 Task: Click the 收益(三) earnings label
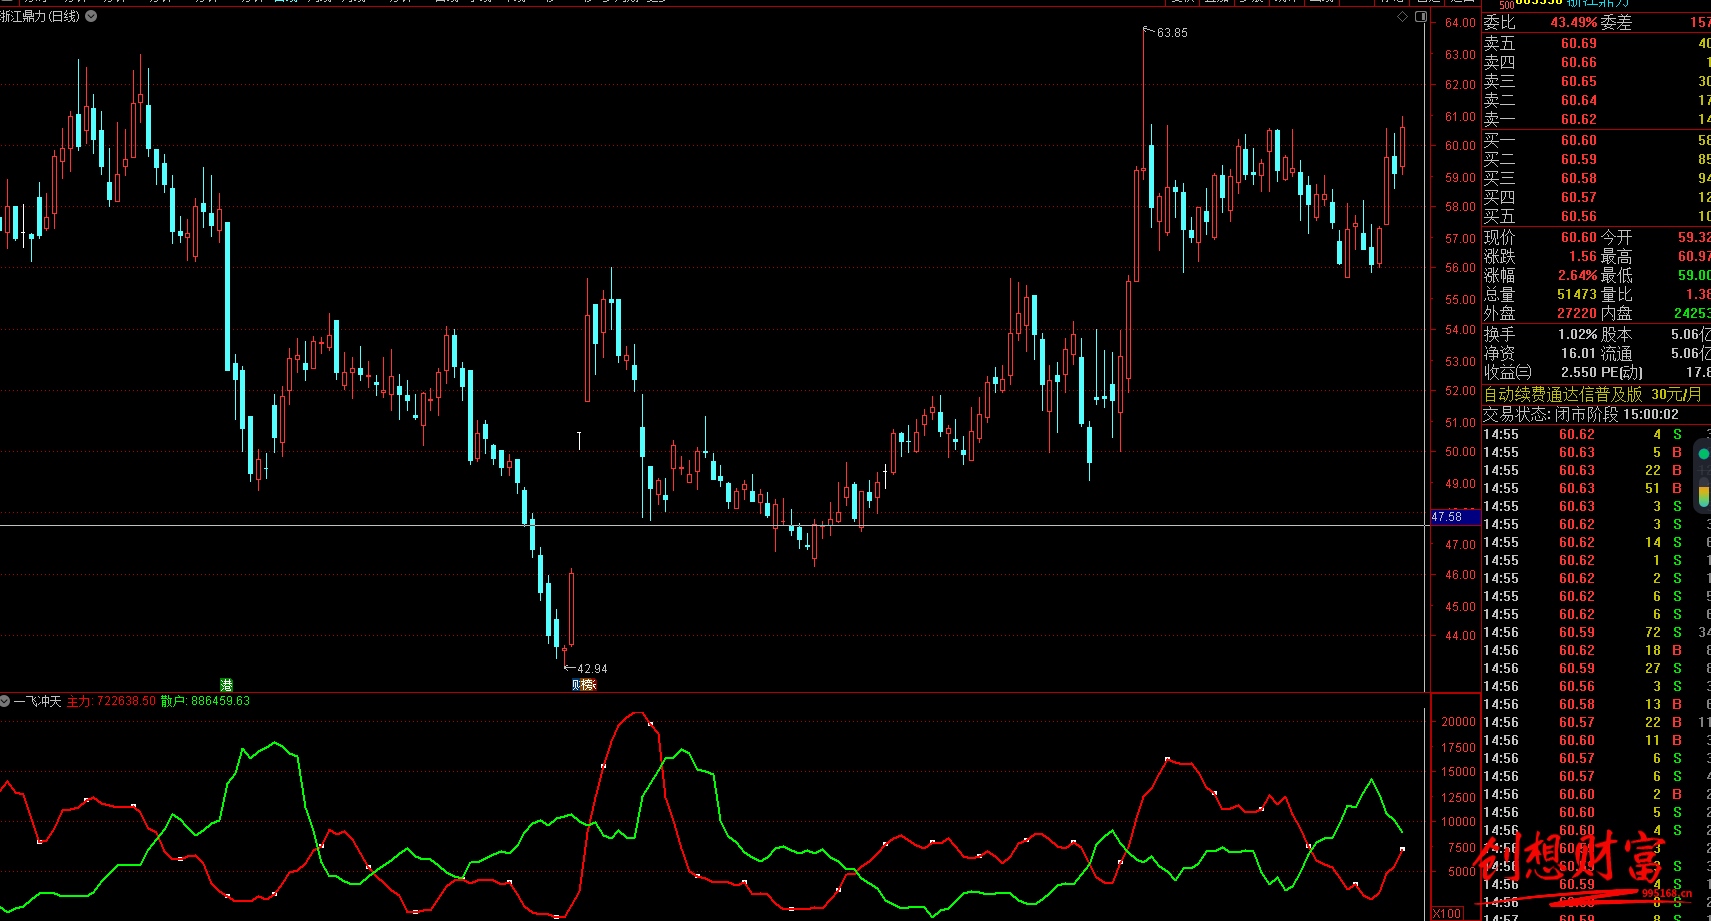(1507, 372)
